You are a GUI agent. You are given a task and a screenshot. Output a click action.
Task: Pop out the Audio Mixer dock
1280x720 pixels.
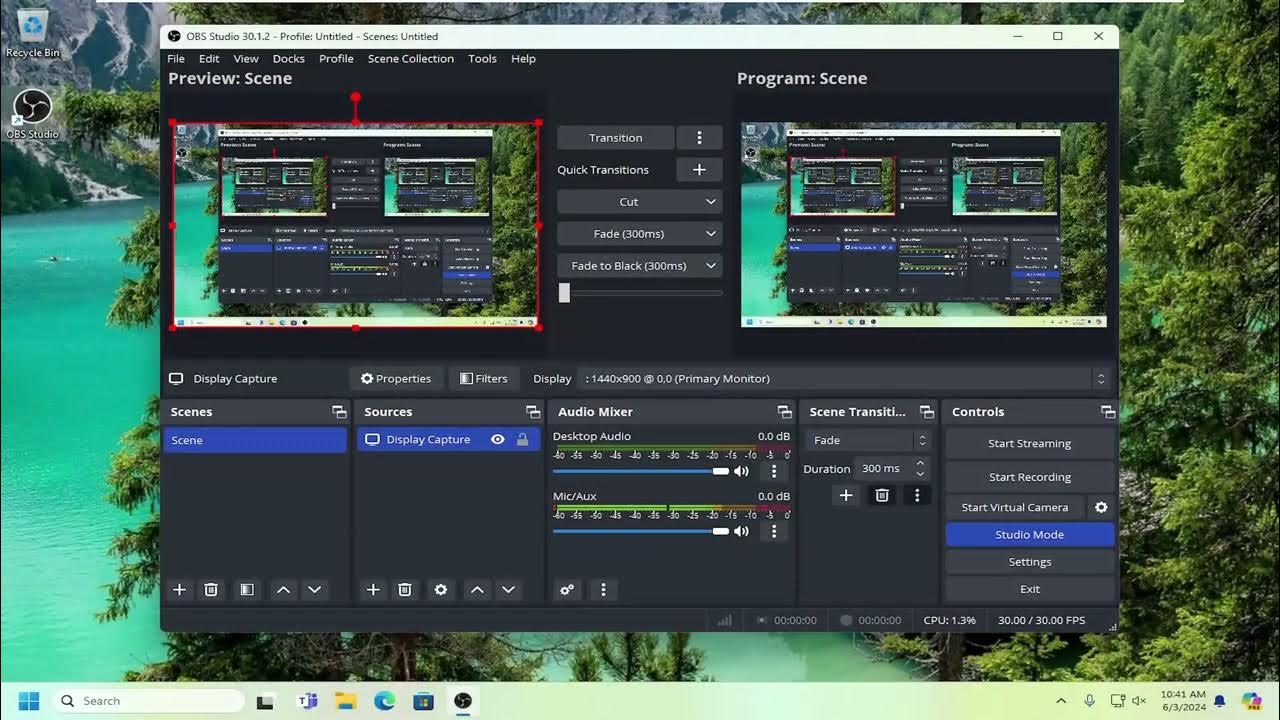[x=784, y=412]
